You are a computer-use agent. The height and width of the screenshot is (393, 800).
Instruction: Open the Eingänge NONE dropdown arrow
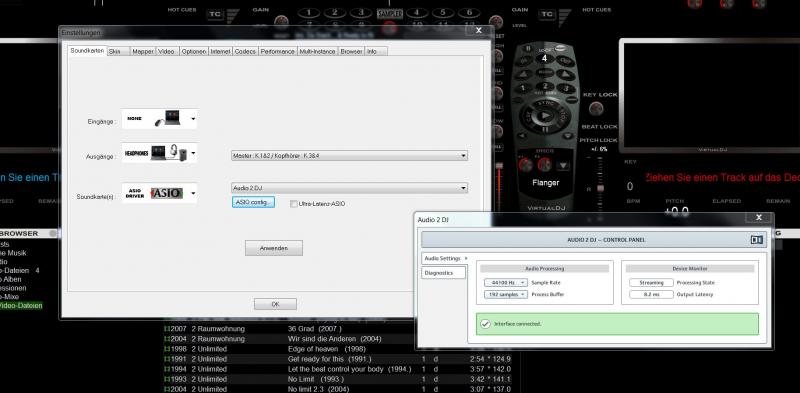click(x=193, y=119)
